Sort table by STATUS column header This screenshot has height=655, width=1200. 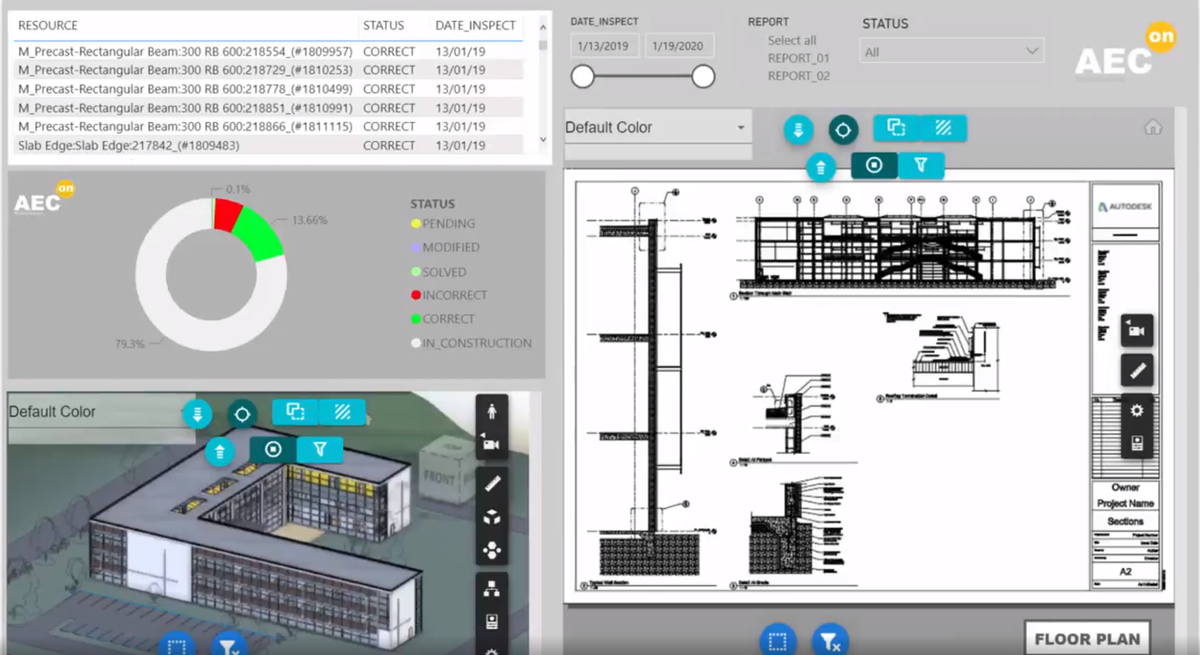pyautogui.click(x=384, y=25)
